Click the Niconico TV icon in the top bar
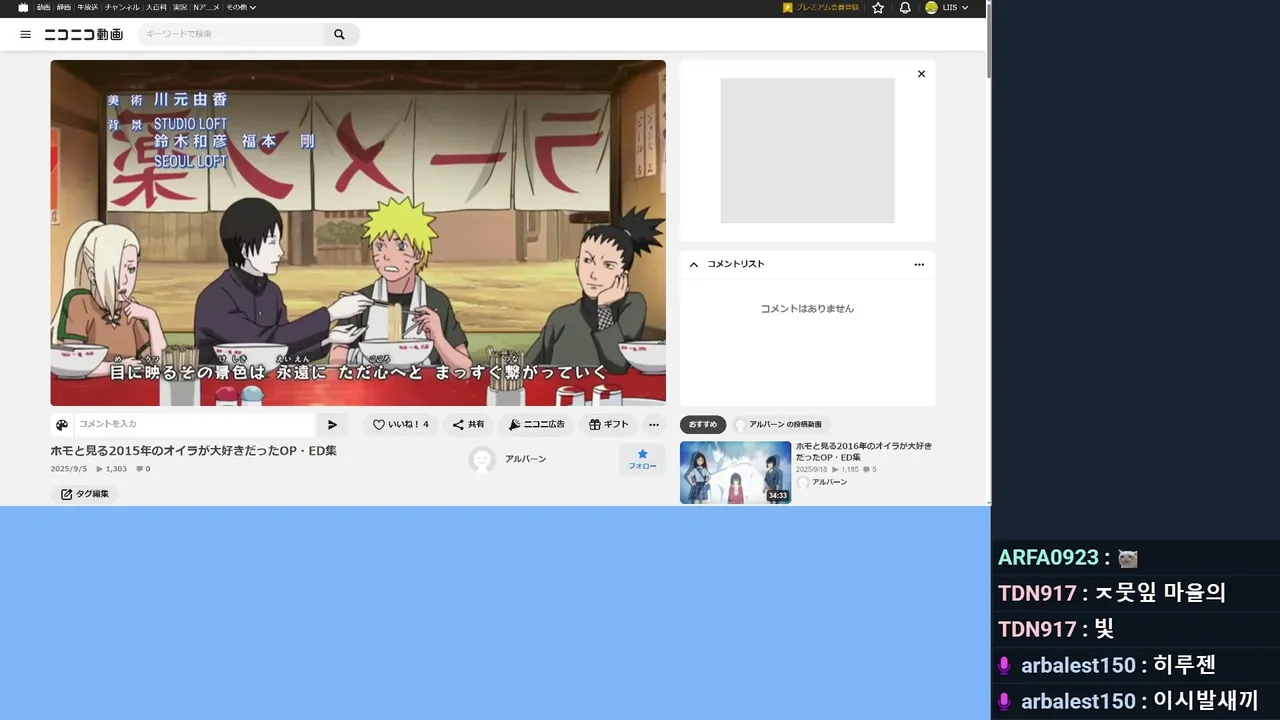Viewport: 1280px width, 720px height. point(23,7)
